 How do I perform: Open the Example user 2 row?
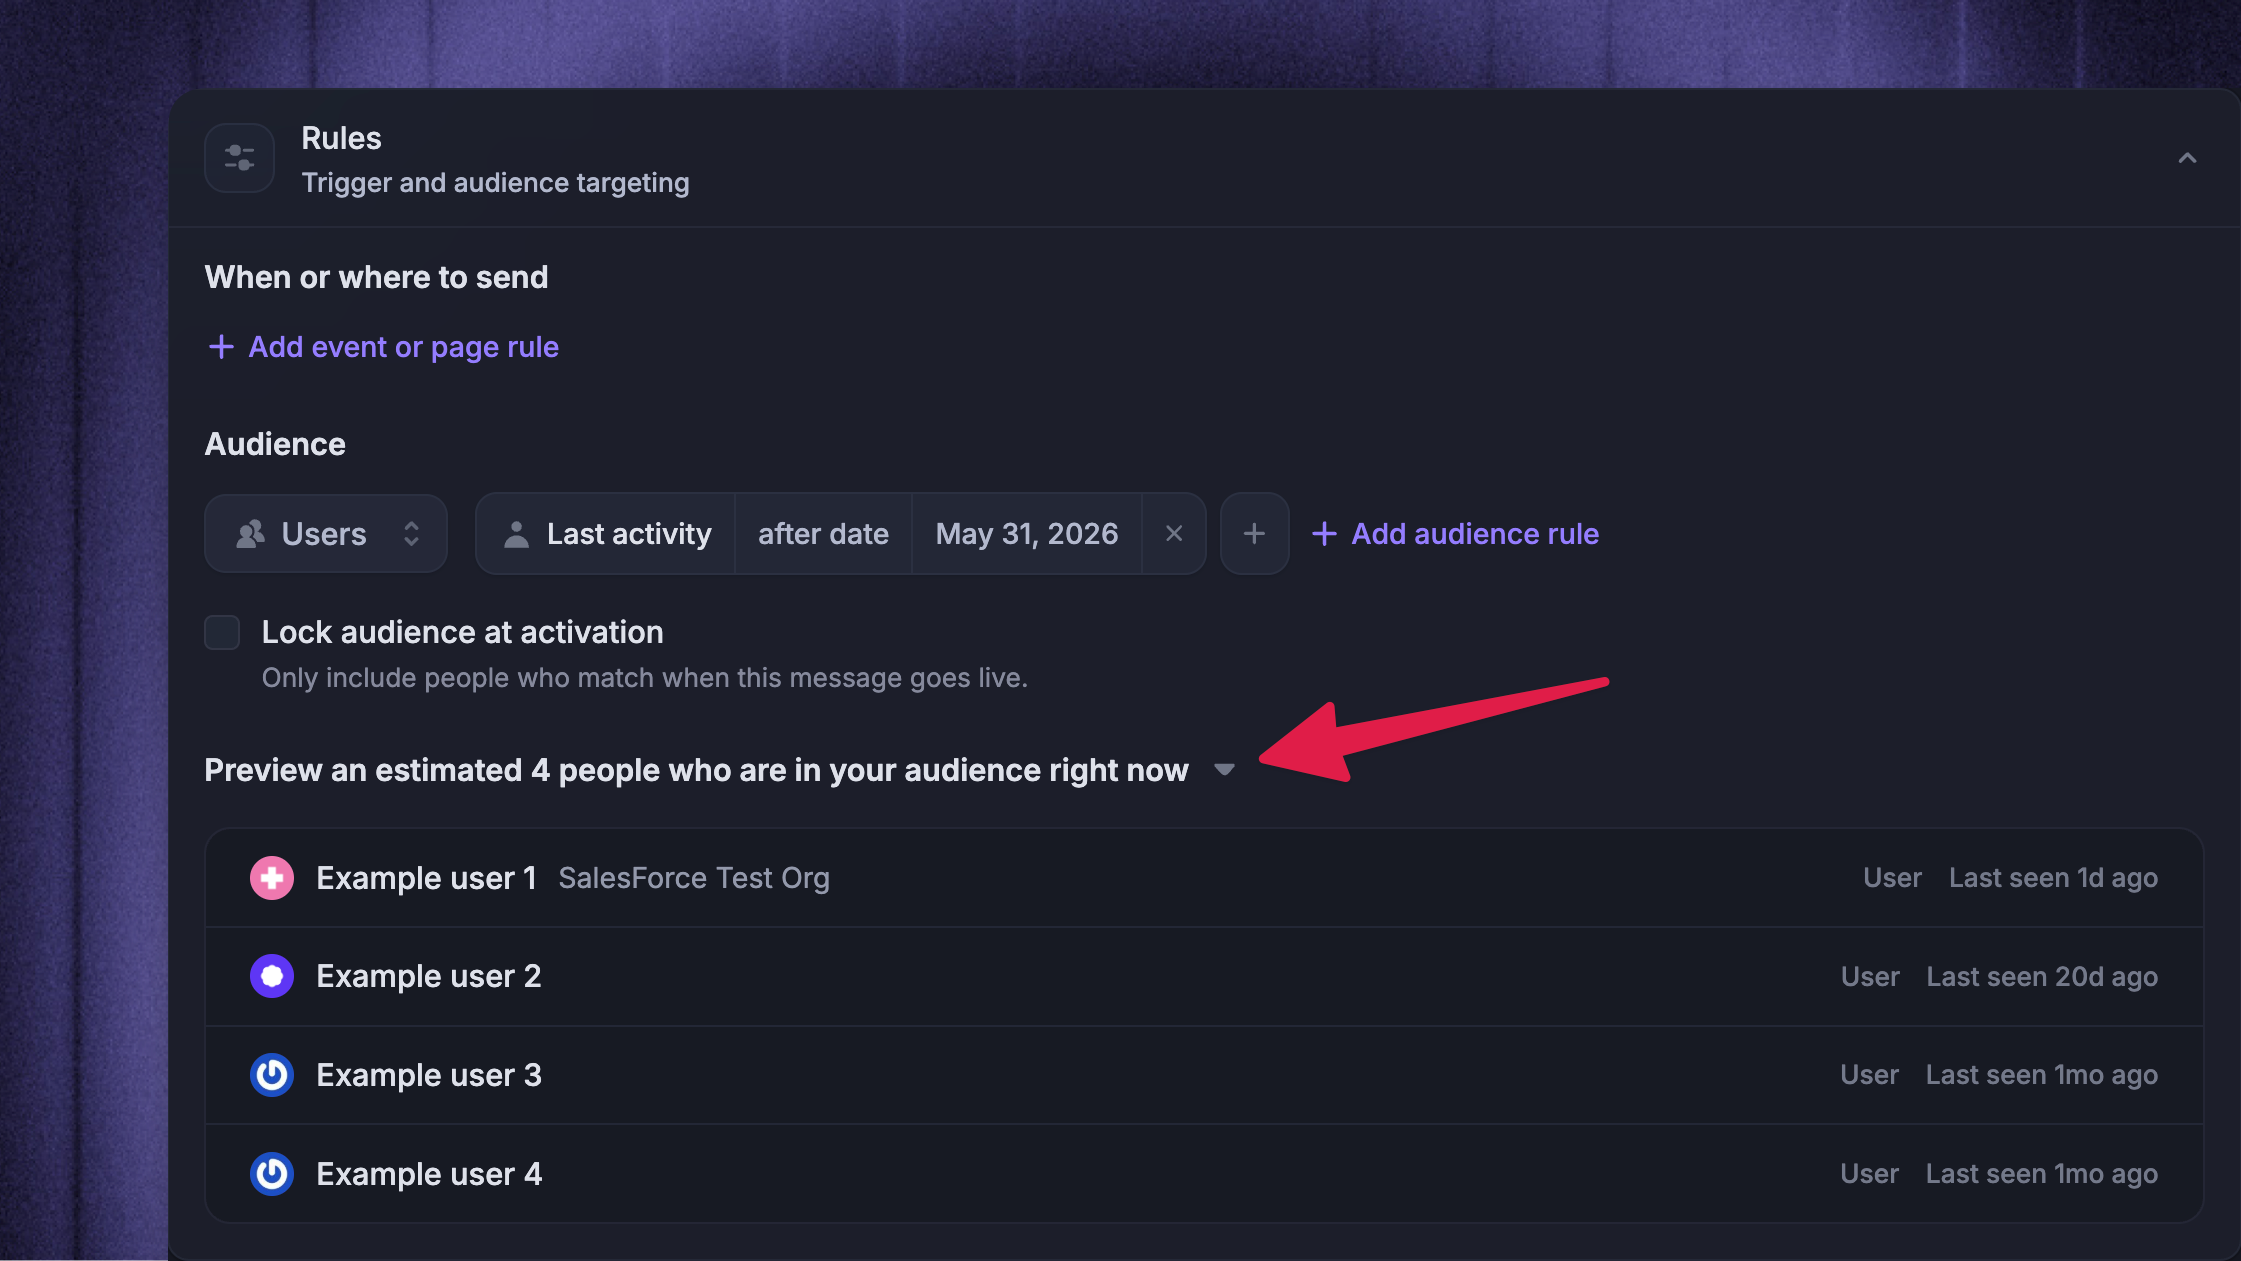(x=1204, y=976)
